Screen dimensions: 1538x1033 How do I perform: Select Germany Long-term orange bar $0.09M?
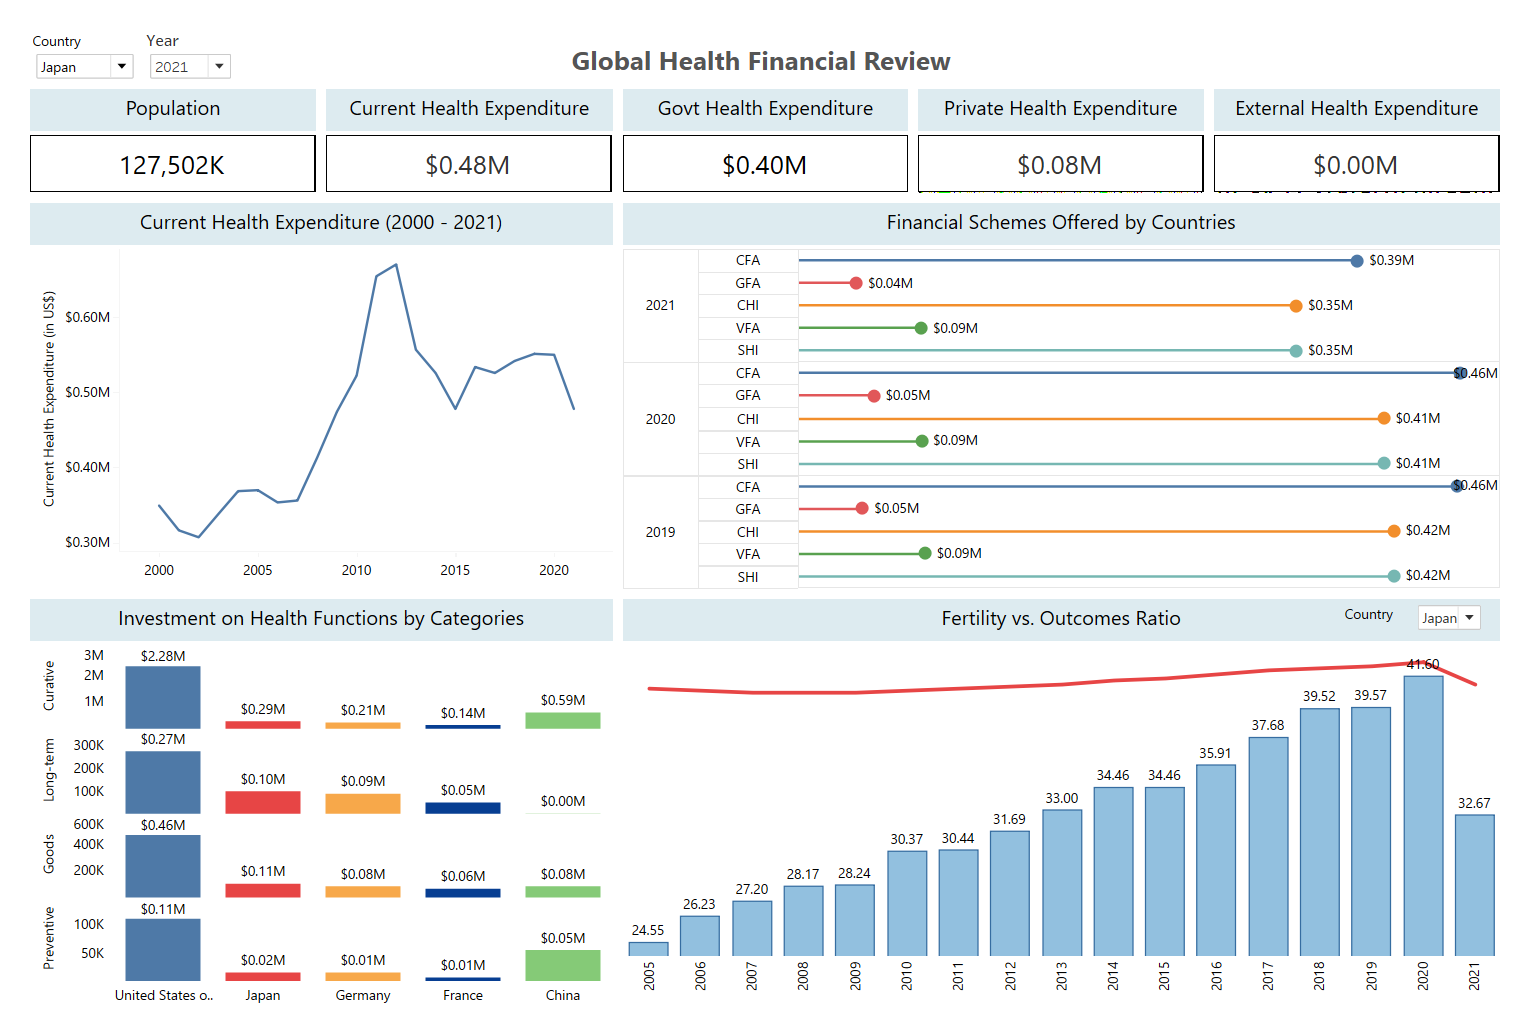pos(363,803)
